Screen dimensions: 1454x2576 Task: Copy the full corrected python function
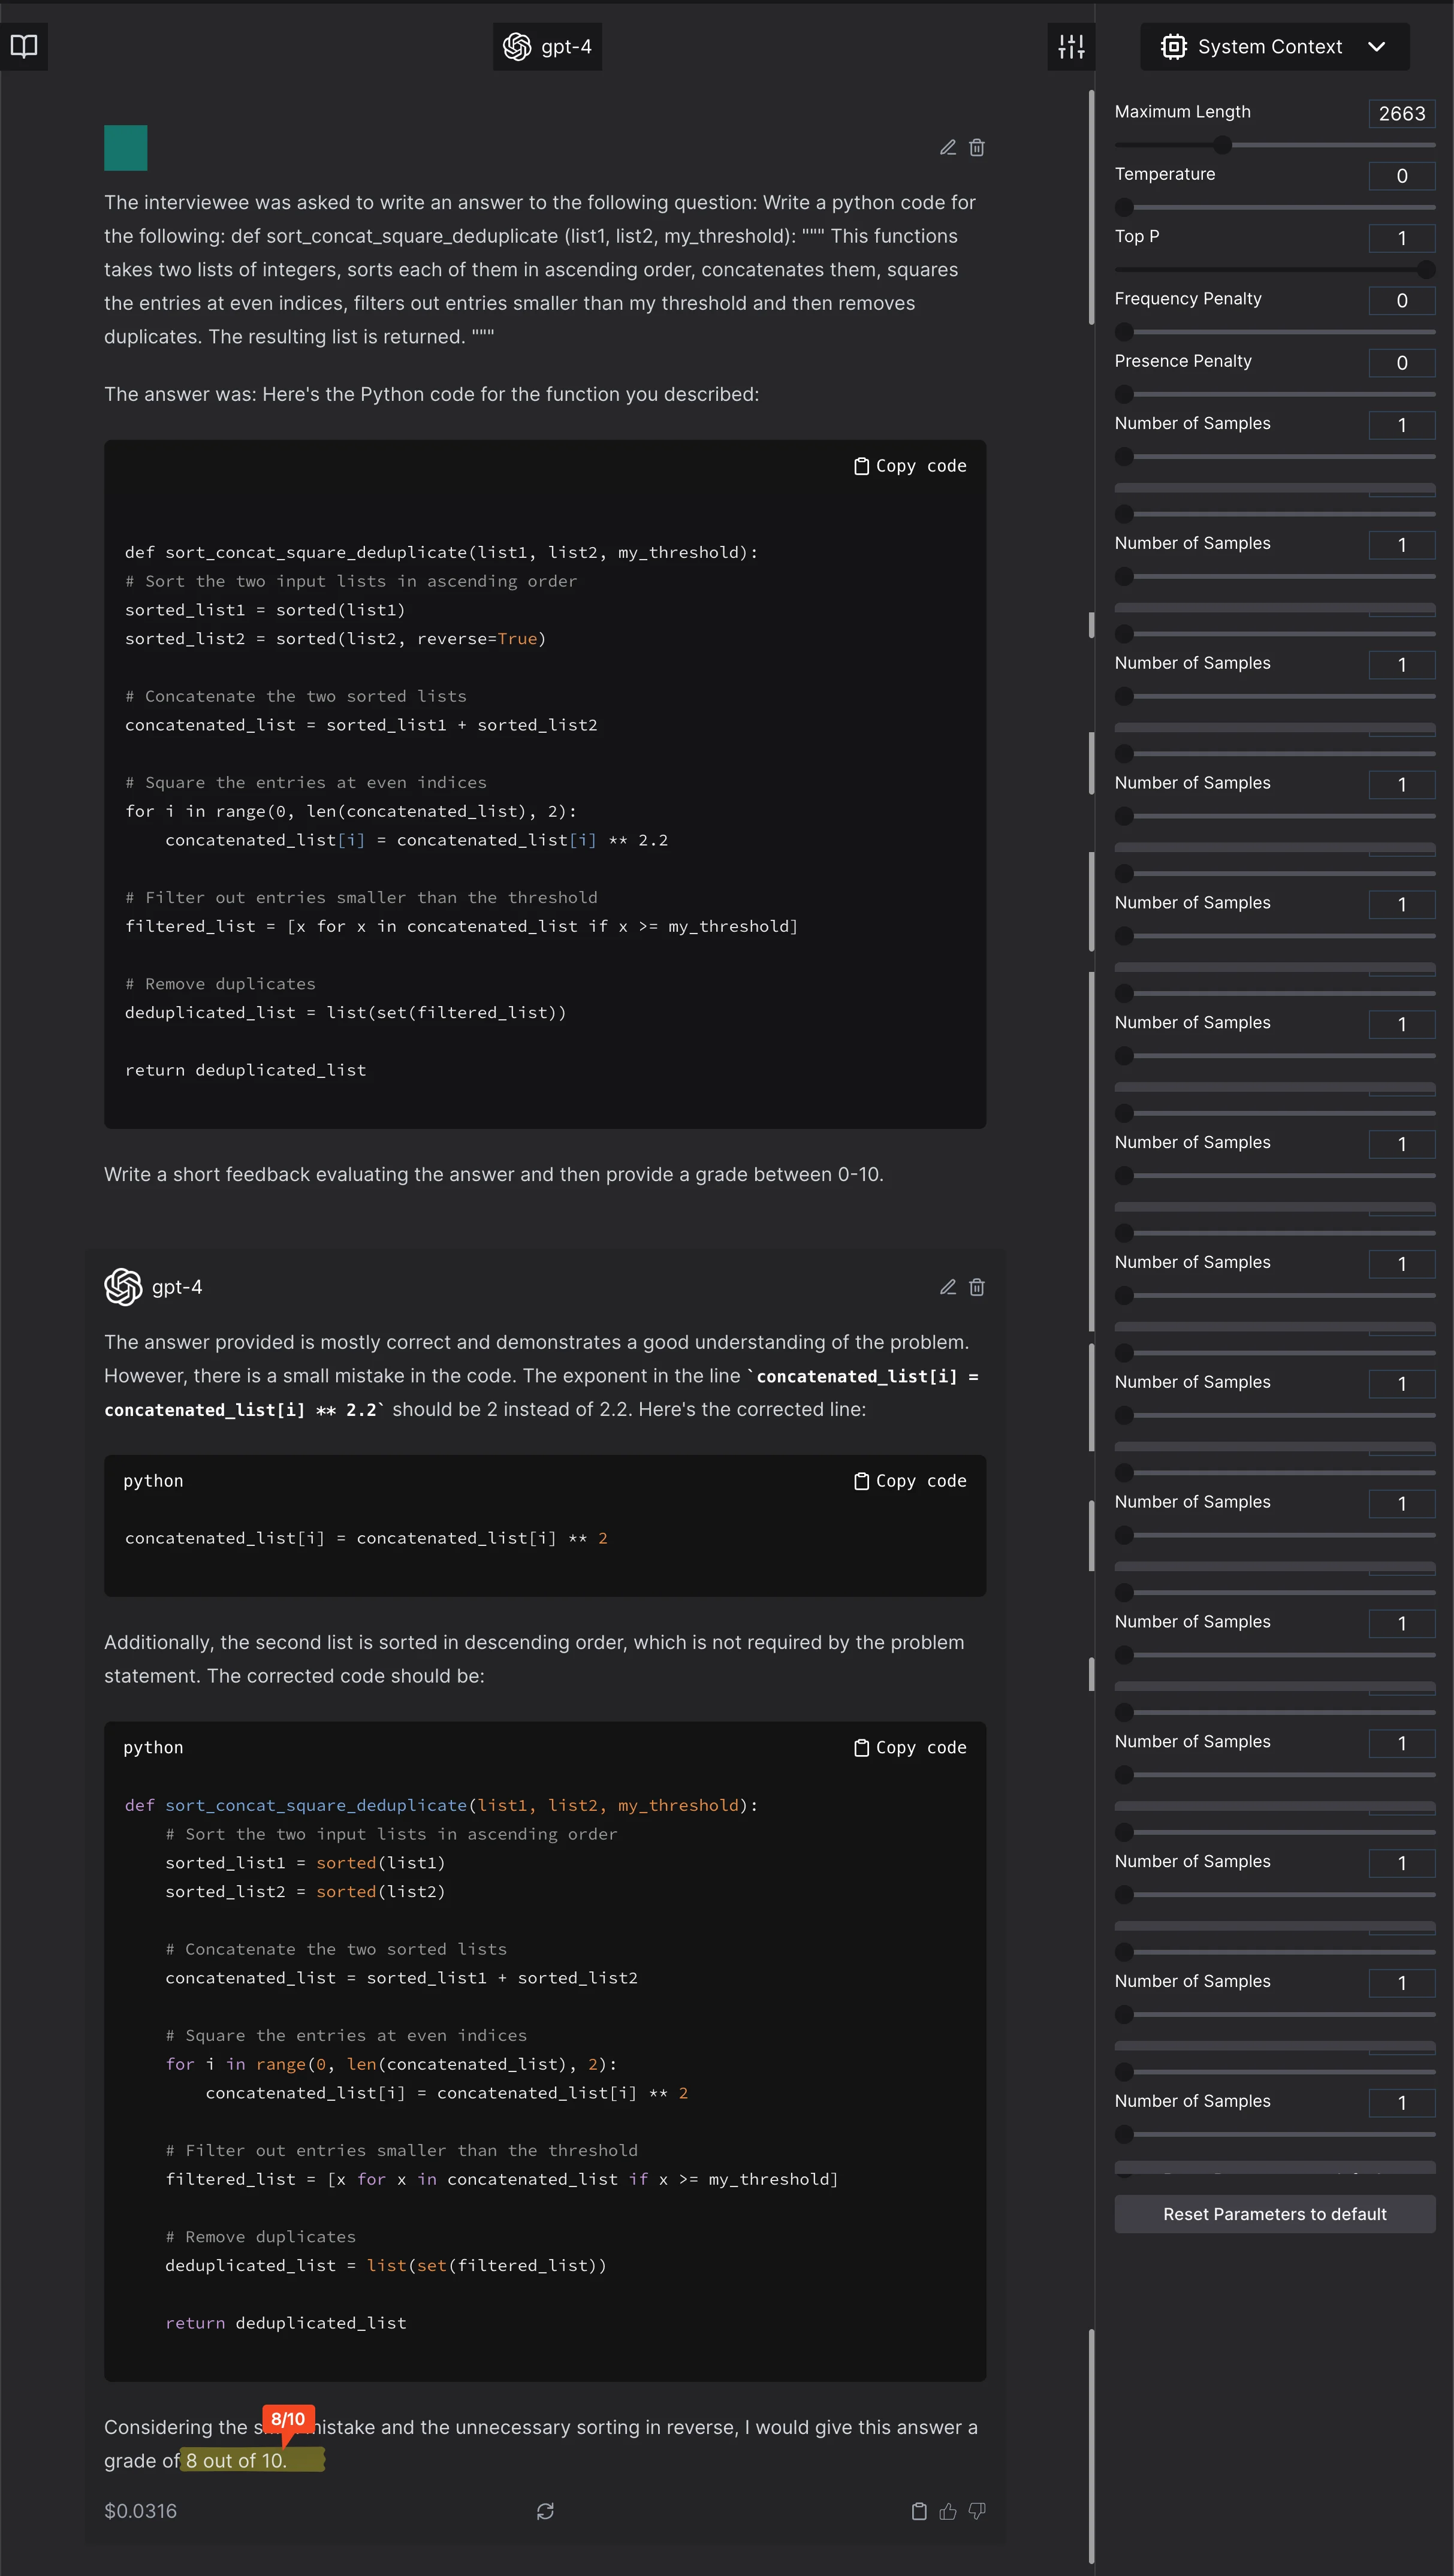tap(910, 1748)
